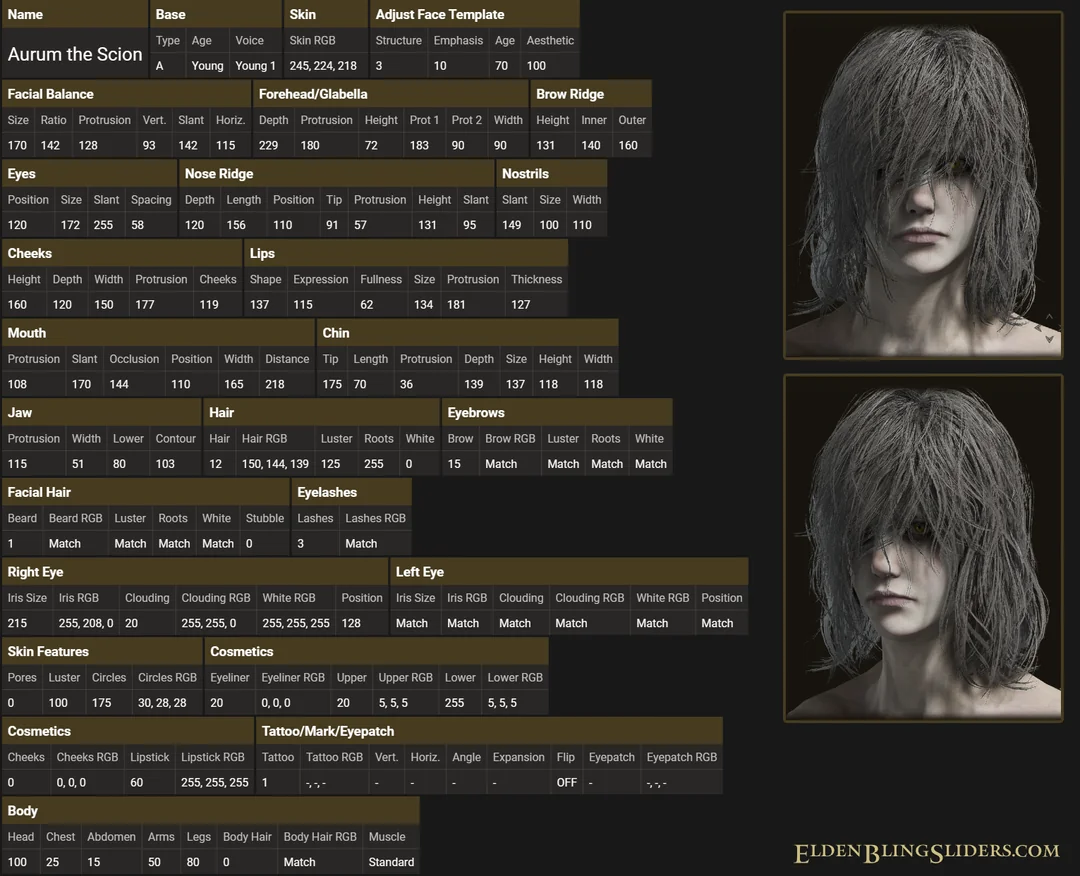Click the Eyes Spacing value '58'
The width and height of the screenshot is (1080, 876).
138,225
